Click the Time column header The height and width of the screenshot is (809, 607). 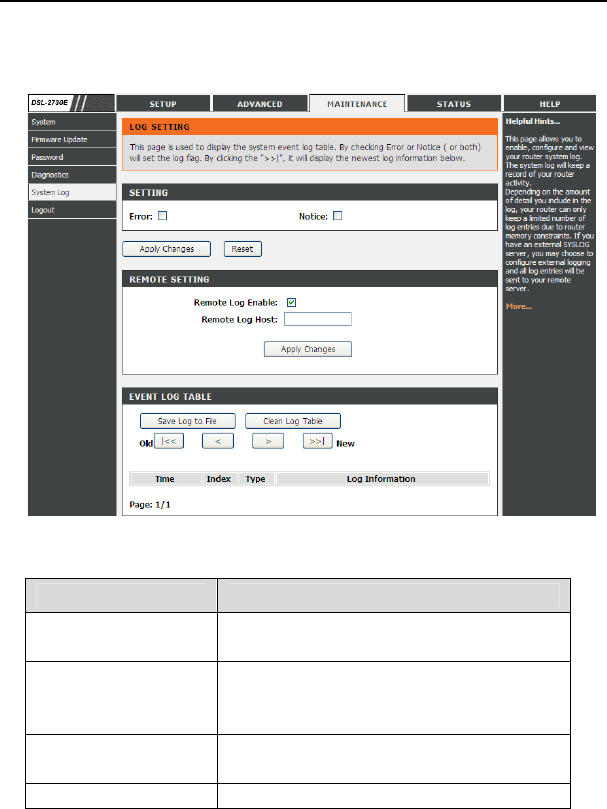coord(165,479)
